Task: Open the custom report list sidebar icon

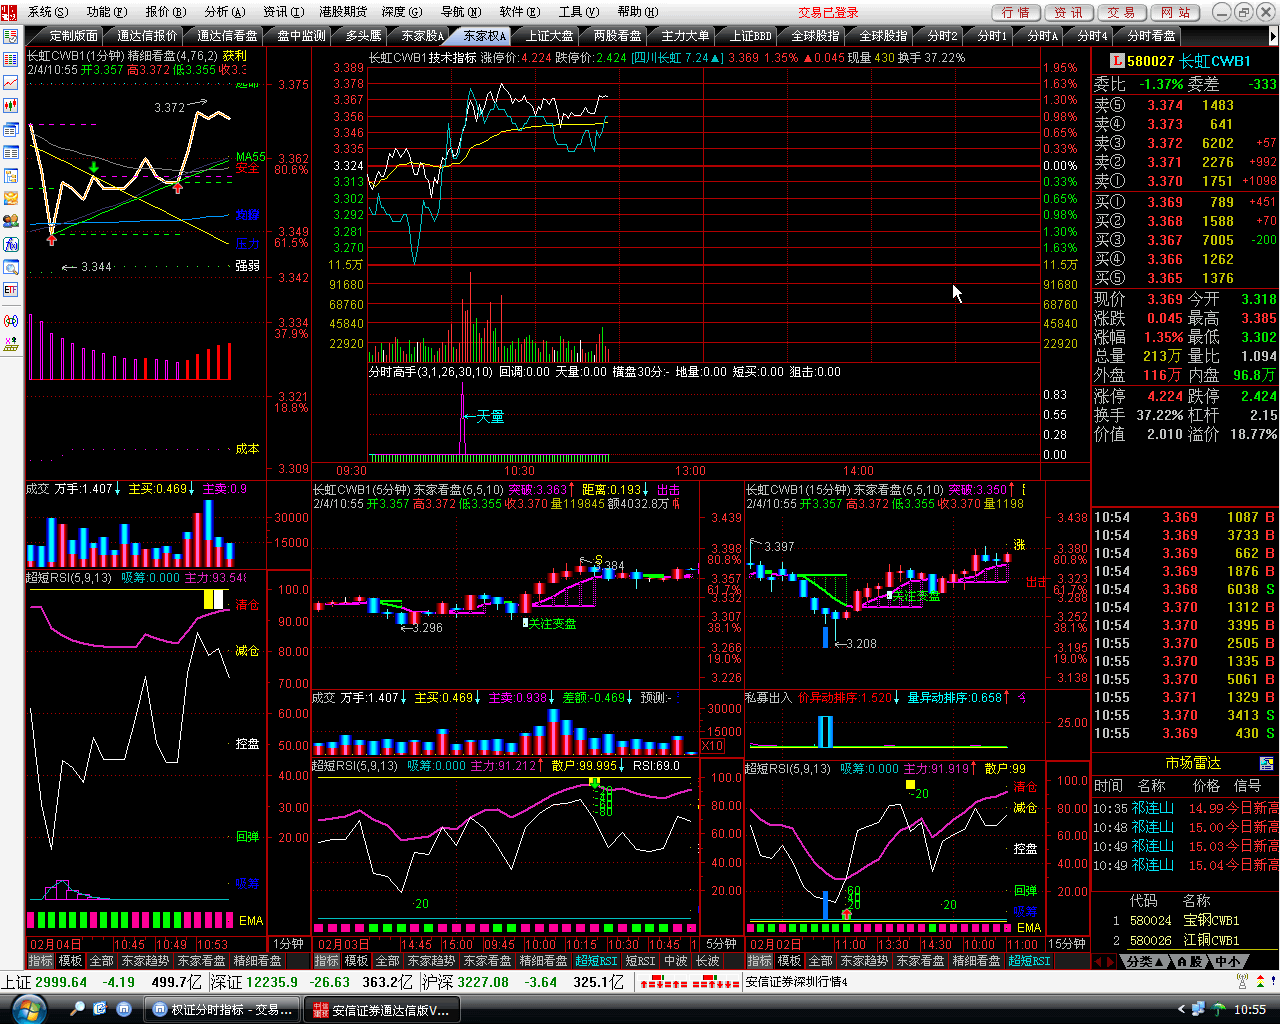Action: (x=11, y=37)
